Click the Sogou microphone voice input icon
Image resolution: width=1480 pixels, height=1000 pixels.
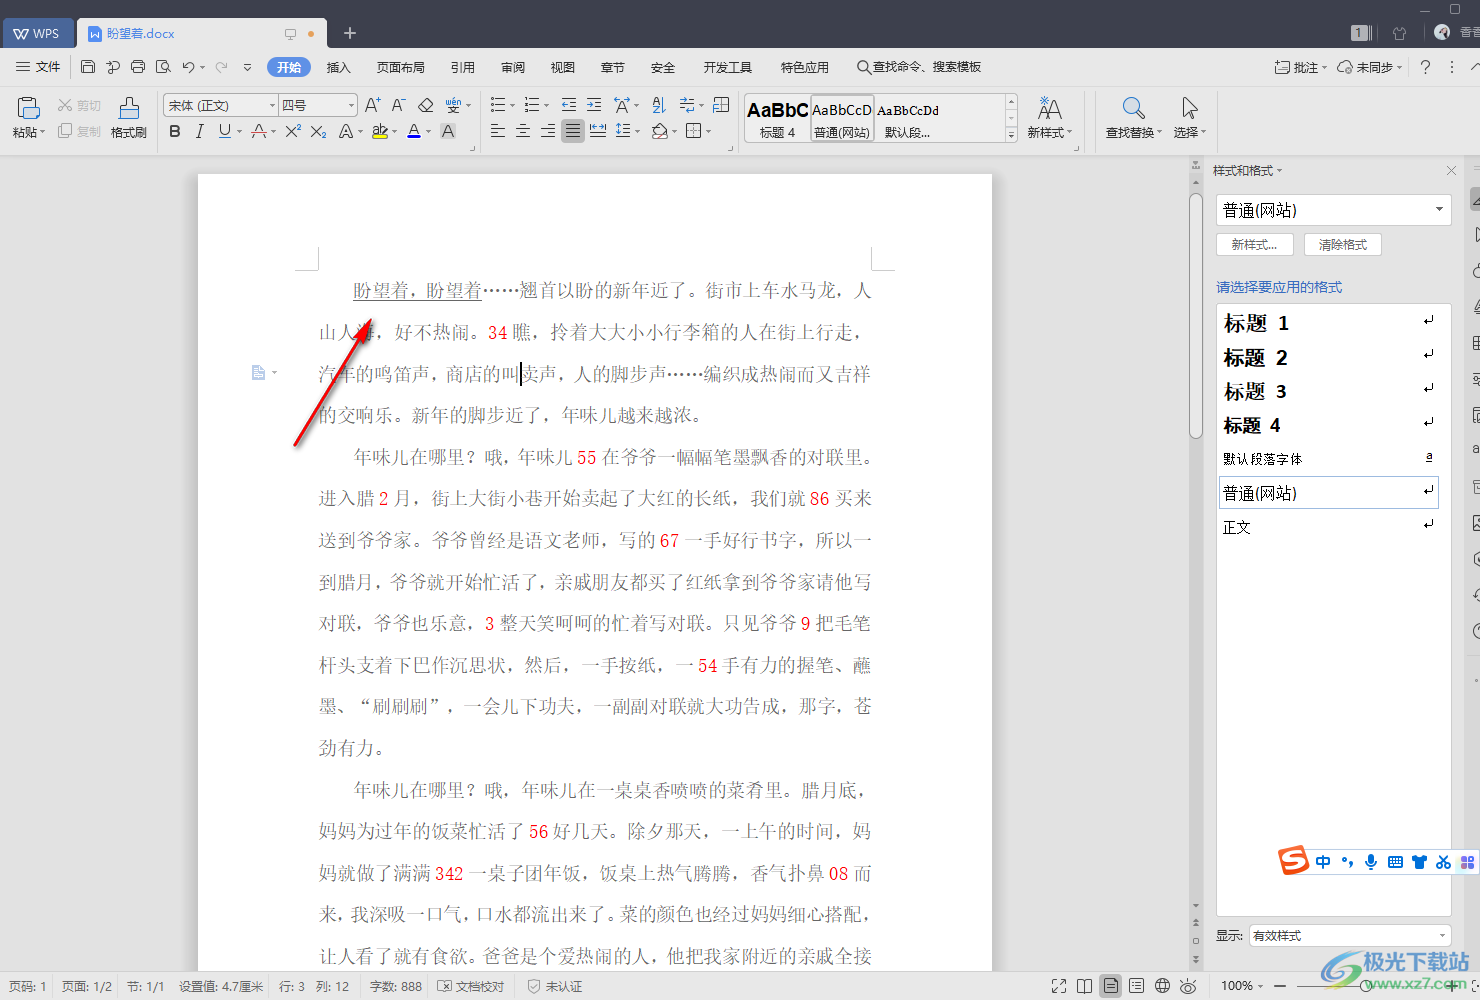[1371, 861]
